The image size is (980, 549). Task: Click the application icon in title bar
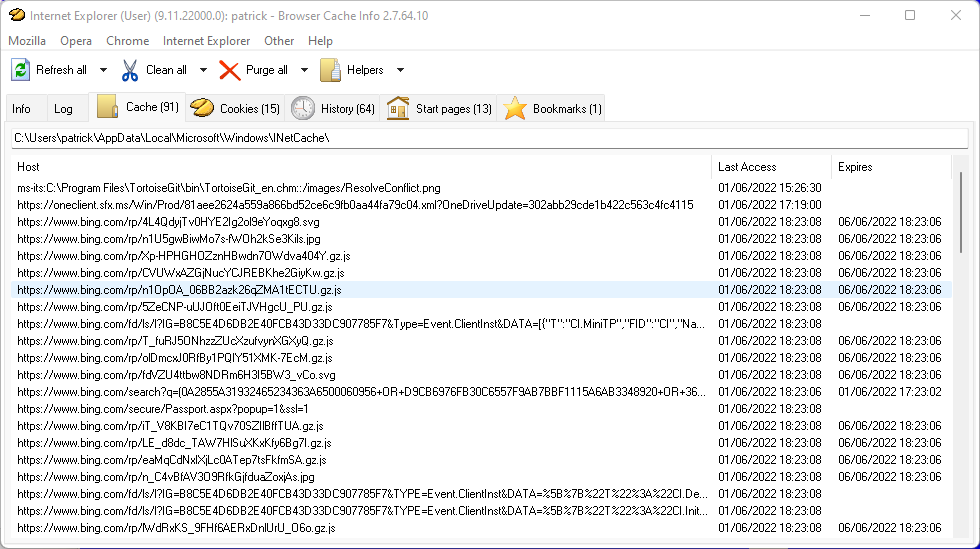(17, 15)
